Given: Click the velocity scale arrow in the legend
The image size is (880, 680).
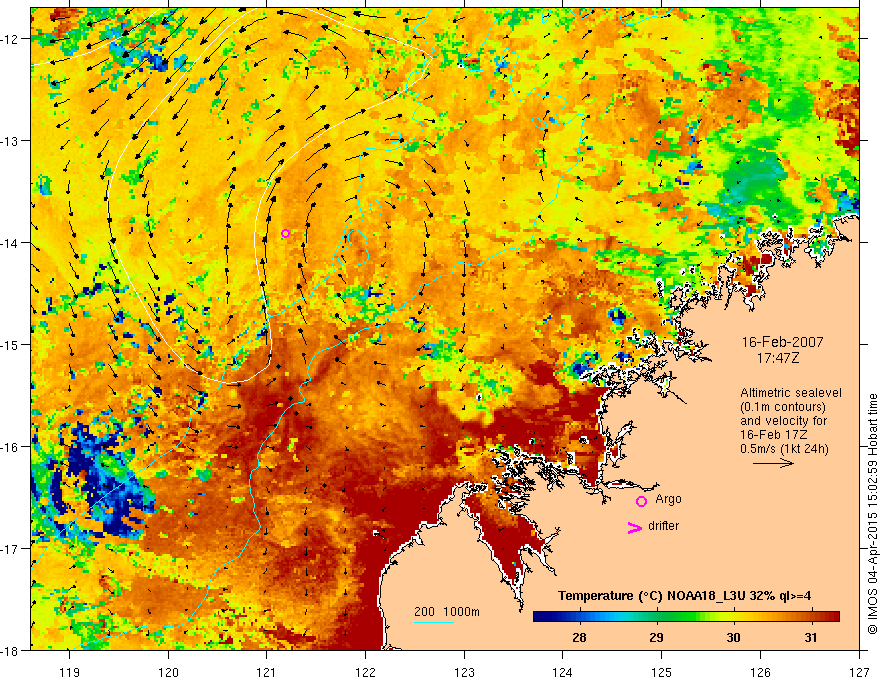Looking at the screenshot, I should click(x=773, y=463).
